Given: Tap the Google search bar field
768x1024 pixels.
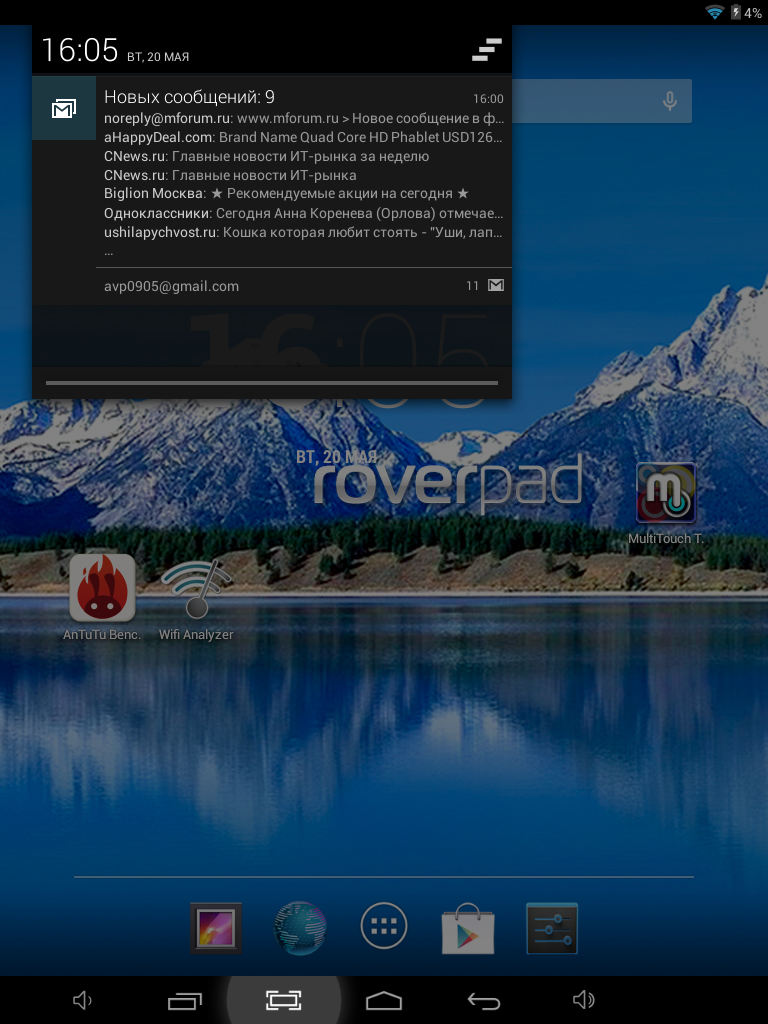Looking at the screenshot, I should pos(601,101).
